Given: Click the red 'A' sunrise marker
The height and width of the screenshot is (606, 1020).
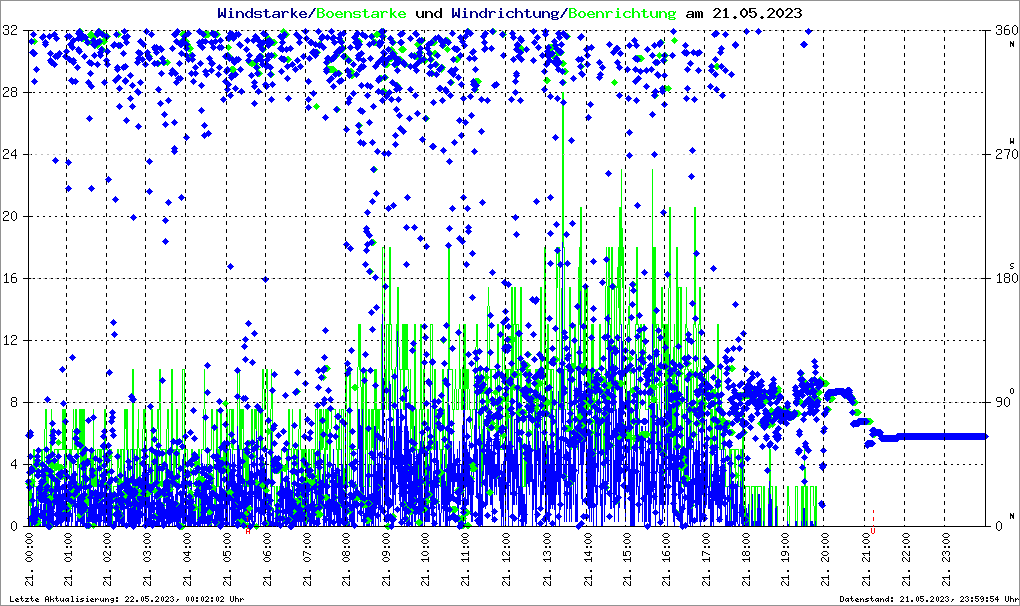Looking at the screenshot, I should [x=248, y=531].
